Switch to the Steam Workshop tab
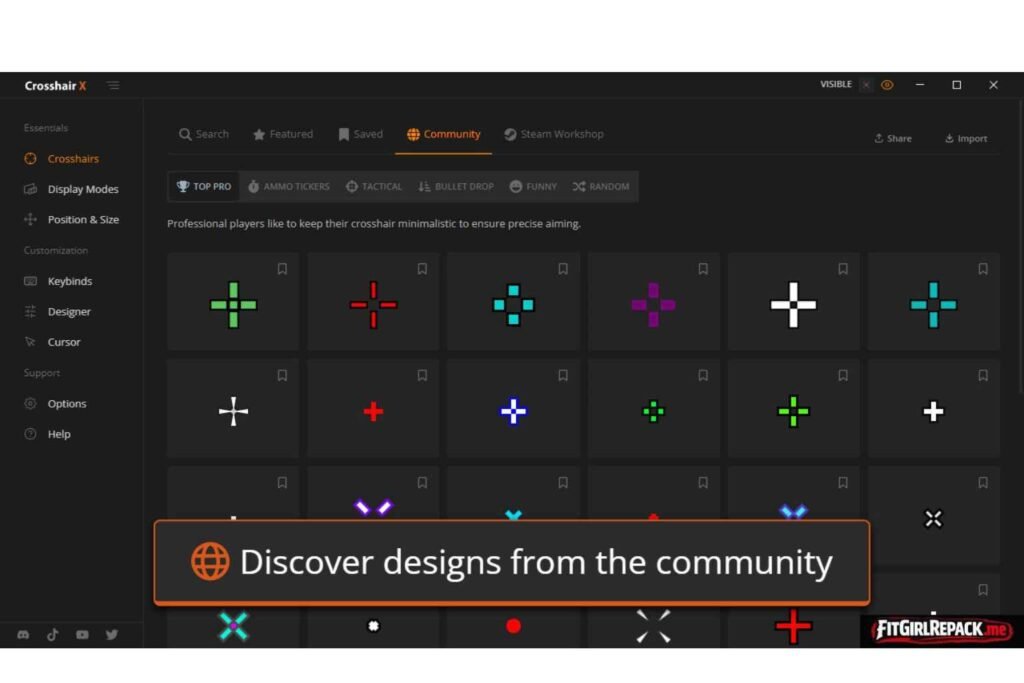This screenshot has height=683, width=1024. 553,134
